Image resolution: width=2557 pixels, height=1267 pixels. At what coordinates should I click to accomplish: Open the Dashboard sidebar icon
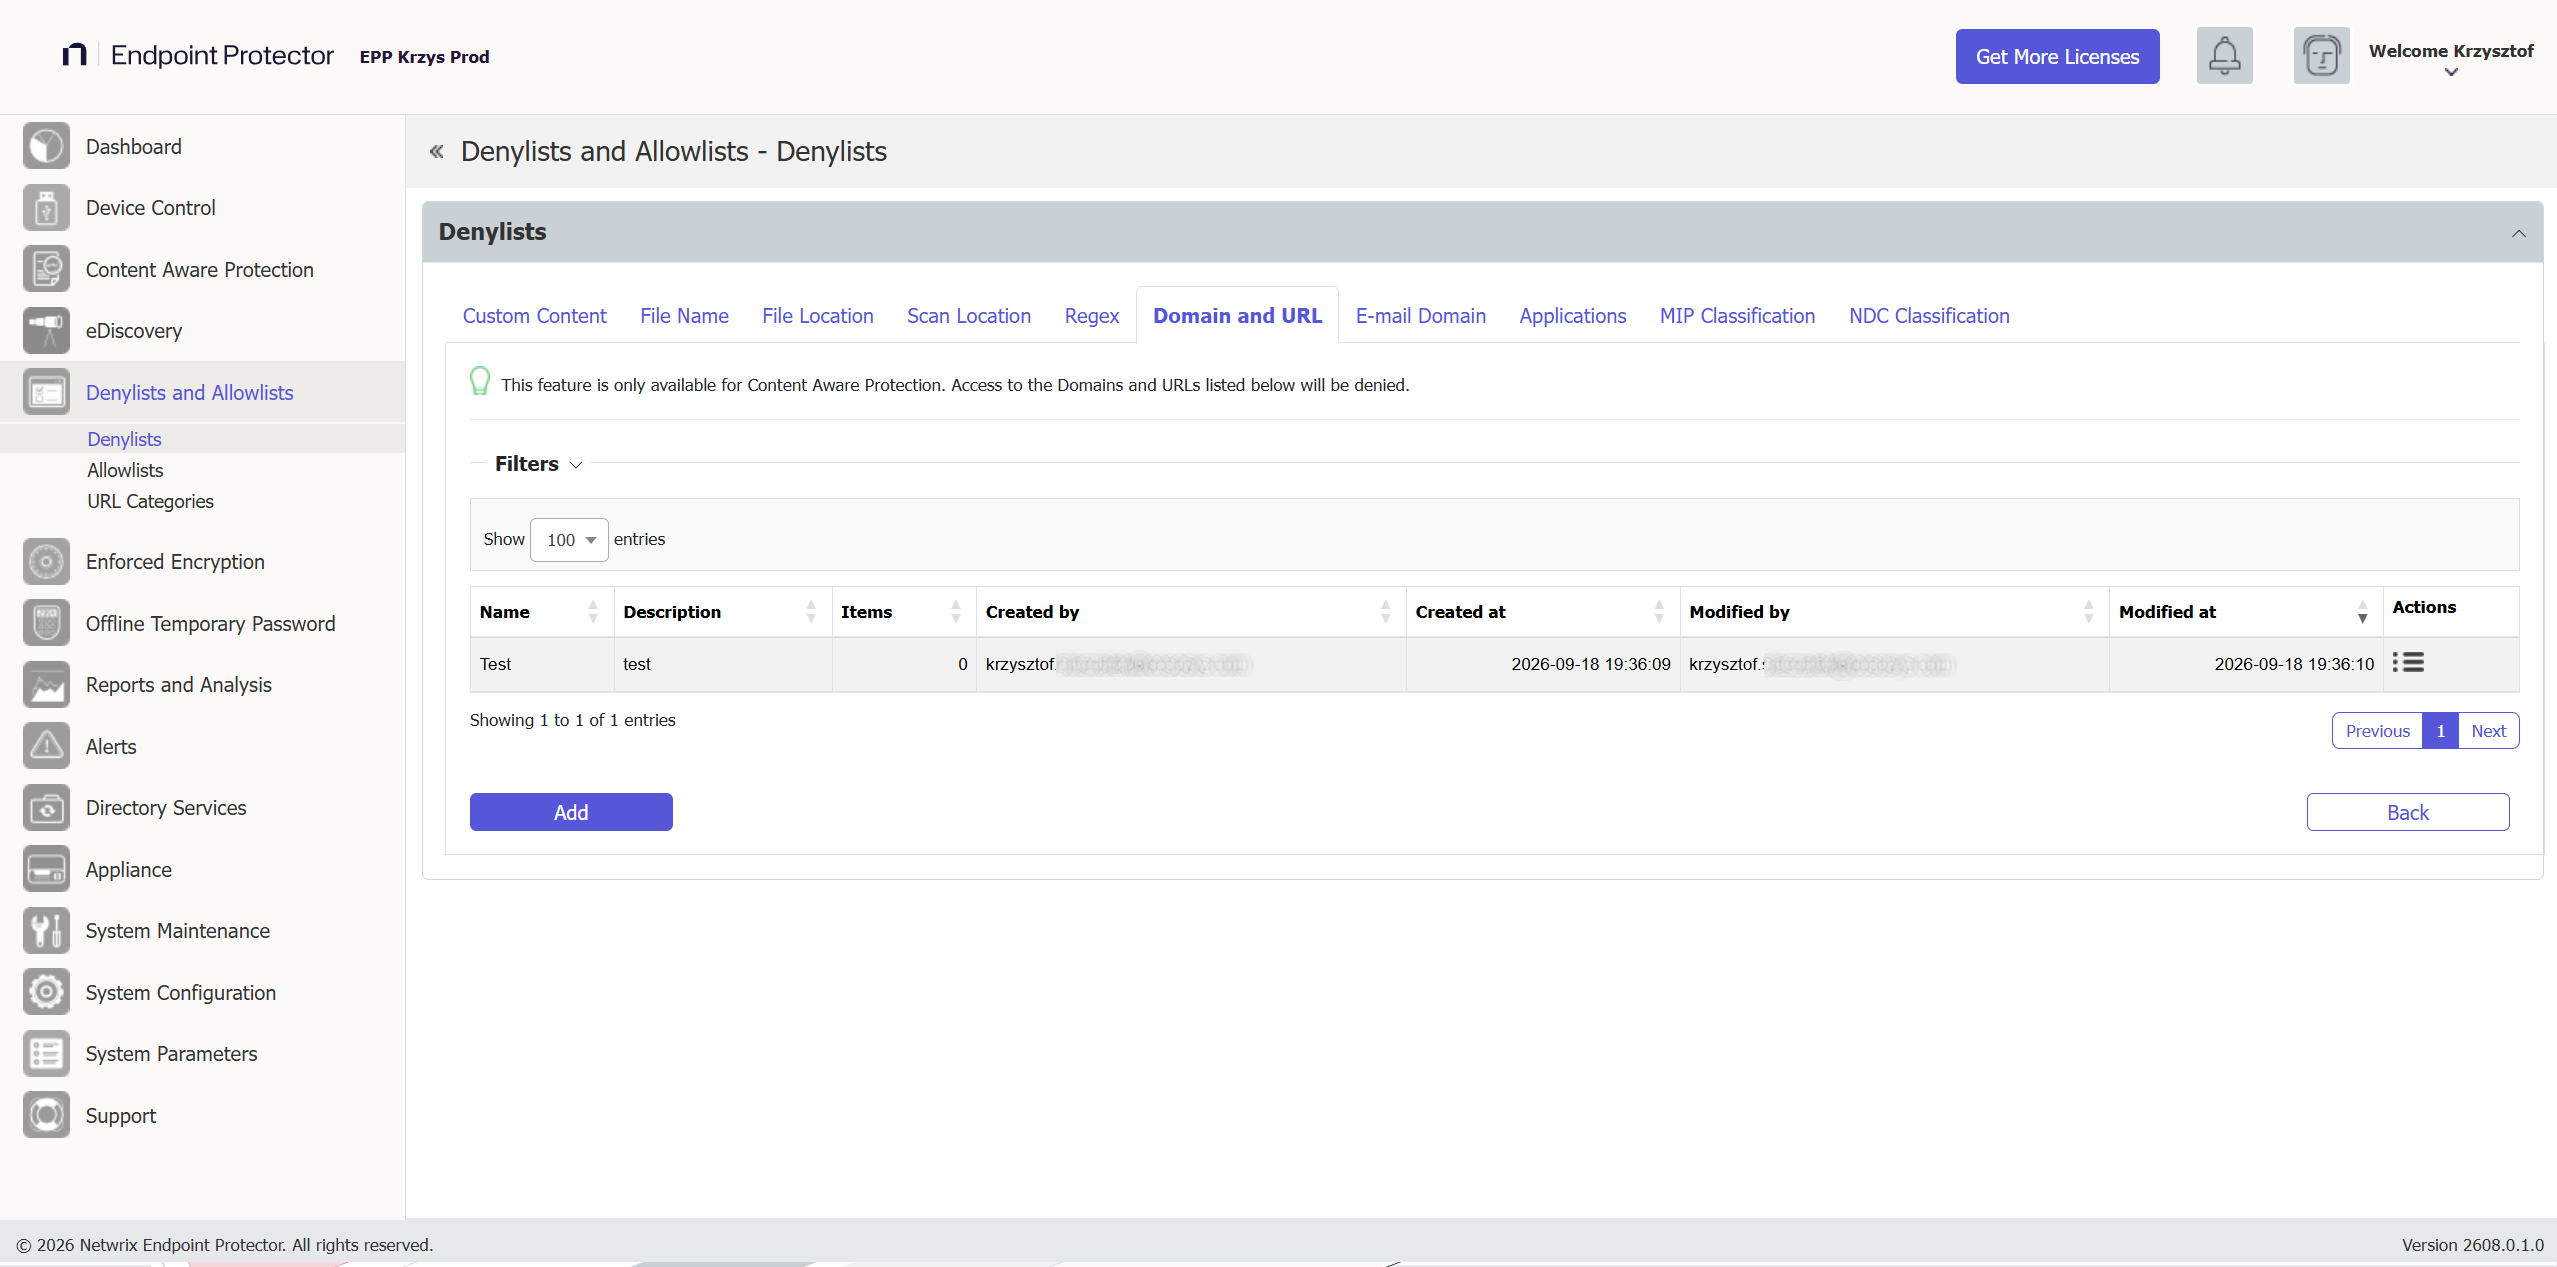click(x=46, y=147)
